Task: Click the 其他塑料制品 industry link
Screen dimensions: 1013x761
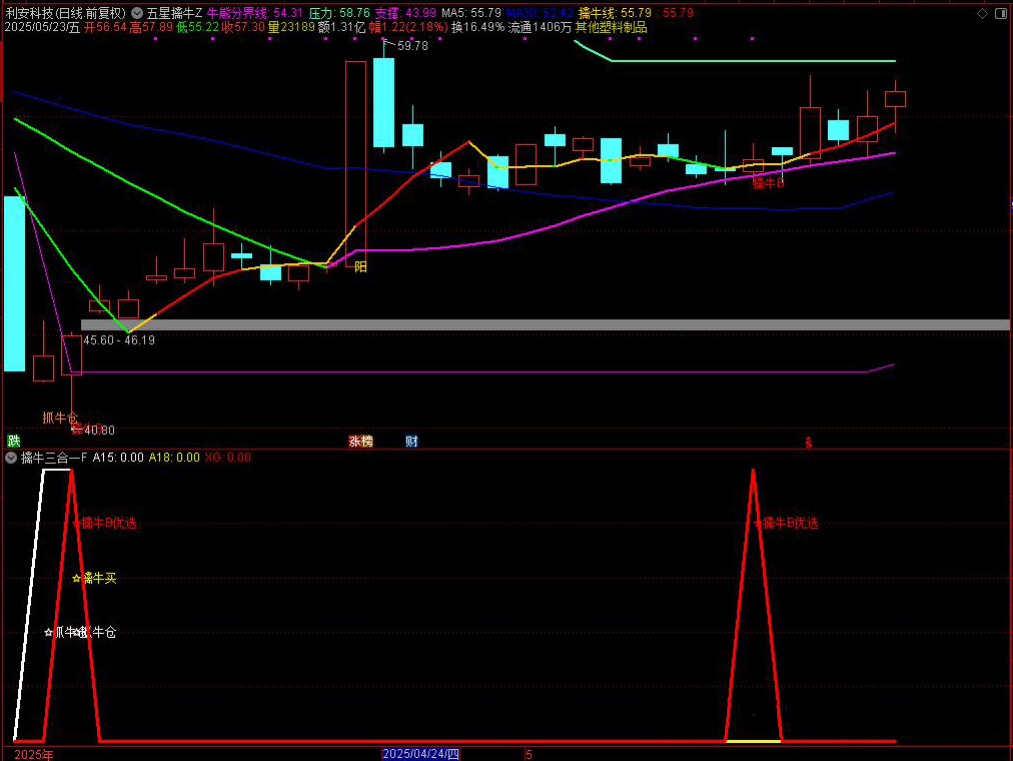Action: click(x=610, y=28)
